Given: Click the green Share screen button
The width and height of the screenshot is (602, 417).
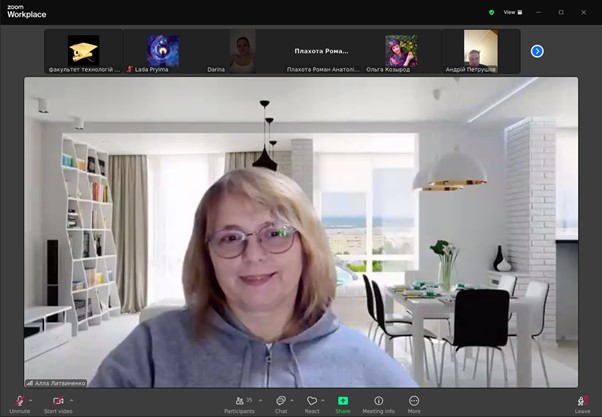Looking at the screenshot, I should pyautogui.click(x=343, y=401).
